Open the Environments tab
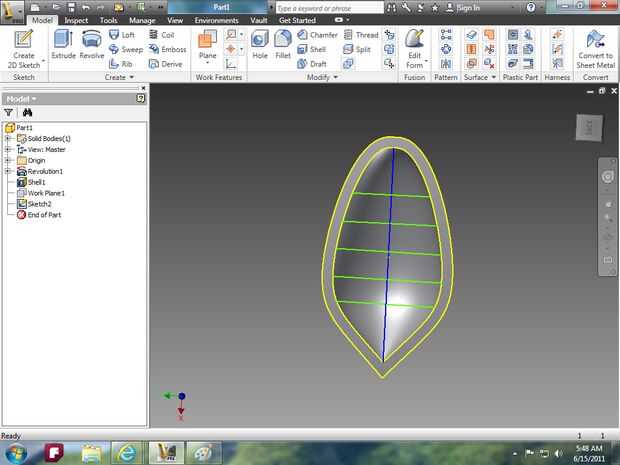 (x=216, y=20)
